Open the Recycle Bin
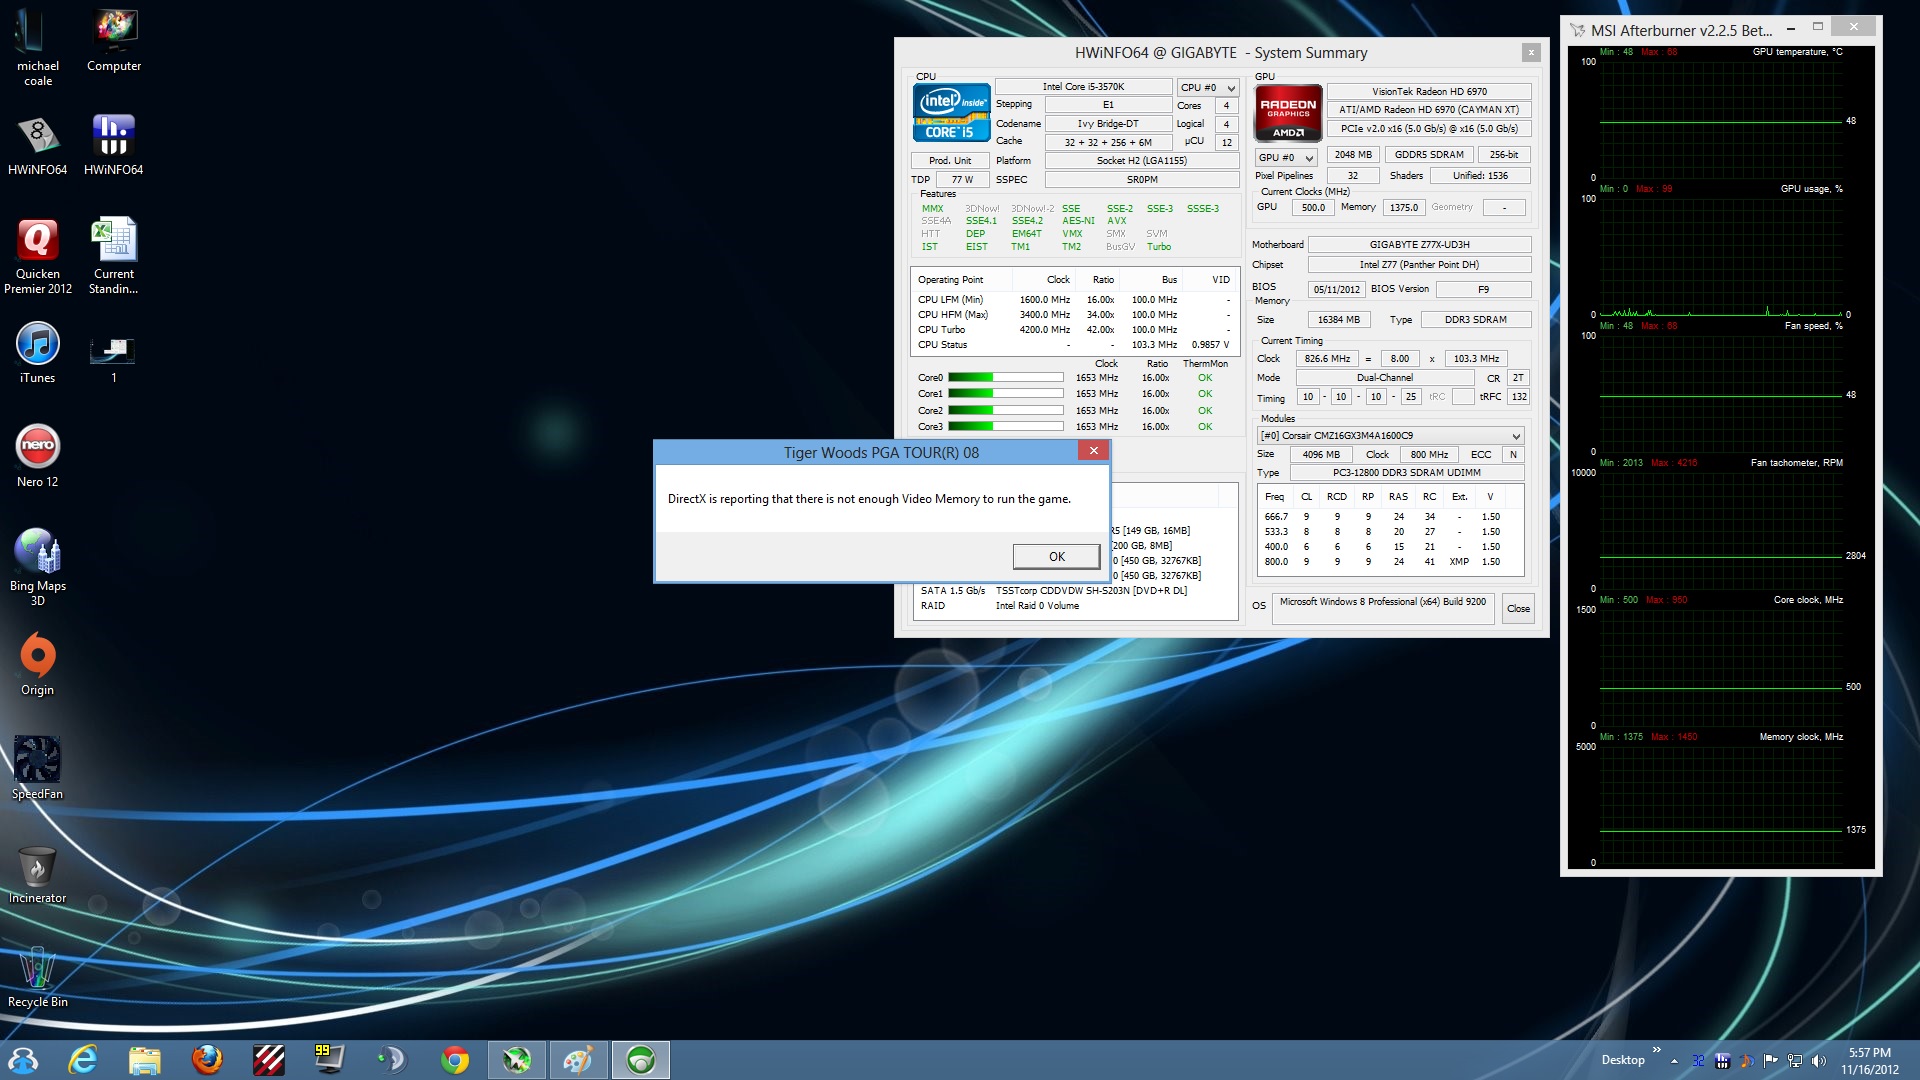The width and height of the screenshot is (1920, 1080). (37, 976)
